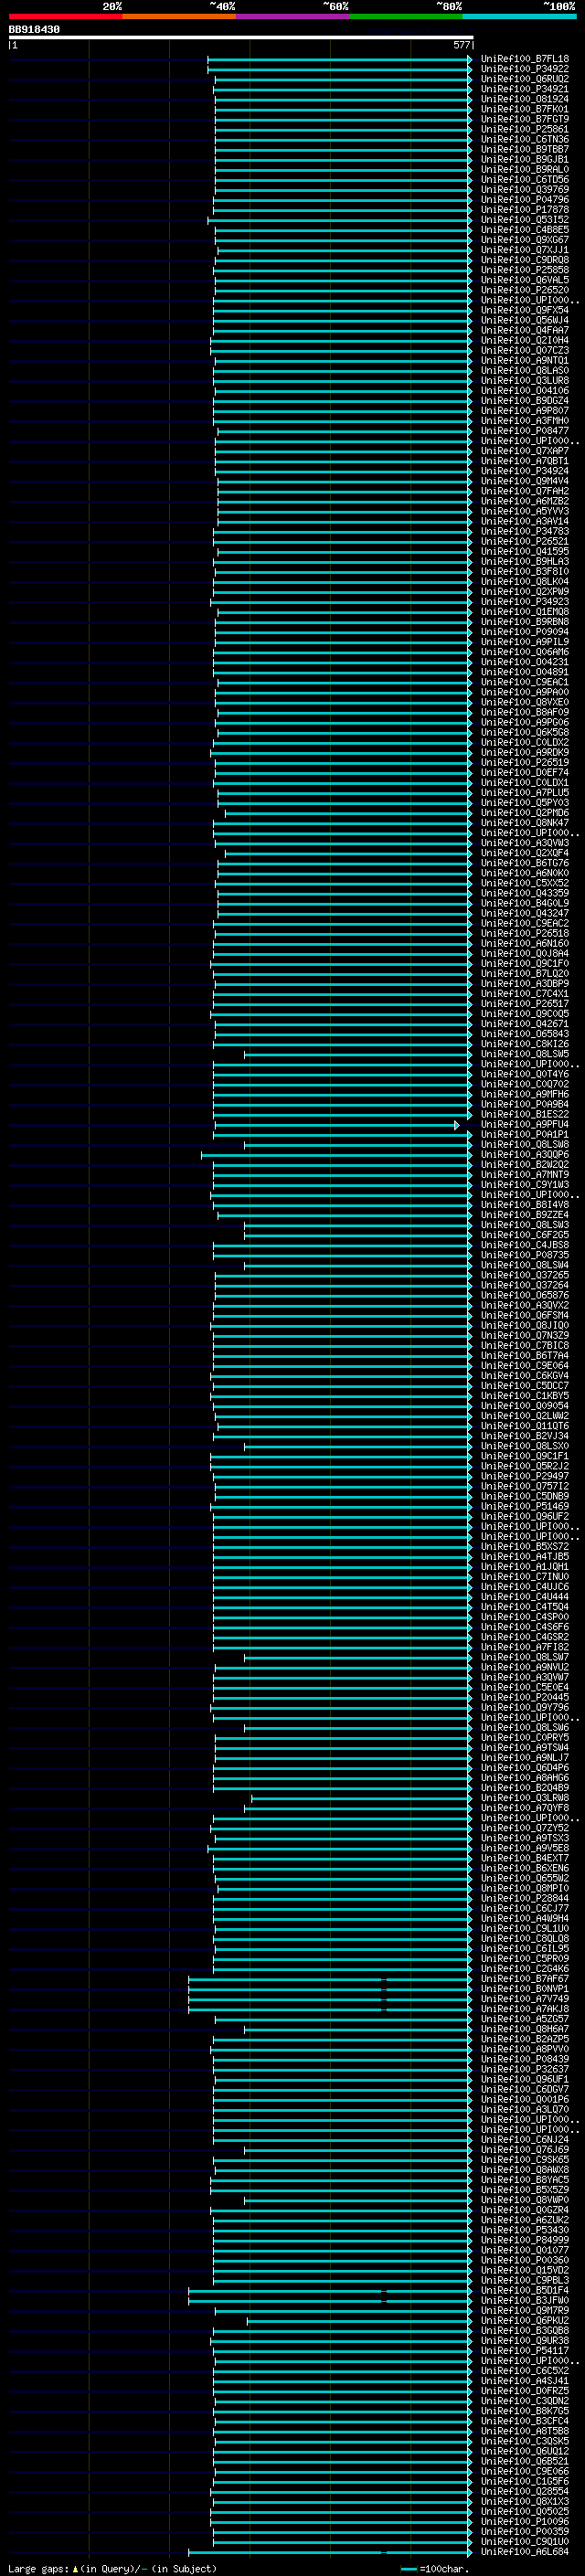The width and height of the screenshot is (585, 2576).
Task: Select the UniRef100_Q07CZ3 label
Action: coord(524,350)
